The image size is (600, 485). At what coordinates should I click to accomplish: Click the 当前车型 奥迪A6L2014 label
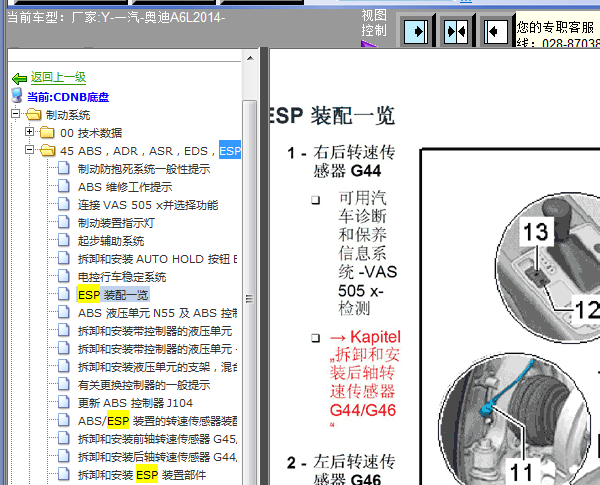click(116, 17)
